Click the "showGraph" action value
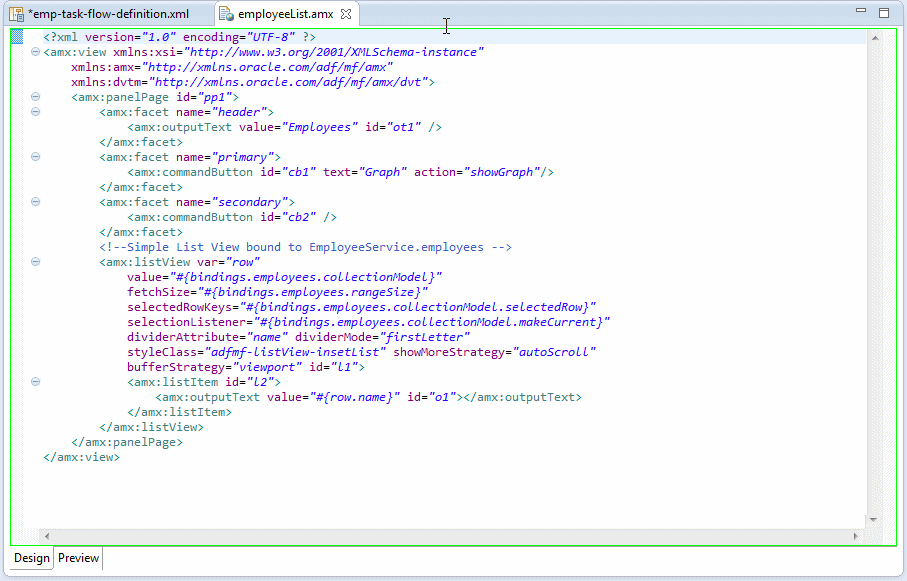Image resolution: width=907 pixels, height=581 pixels. click(502, 172)
